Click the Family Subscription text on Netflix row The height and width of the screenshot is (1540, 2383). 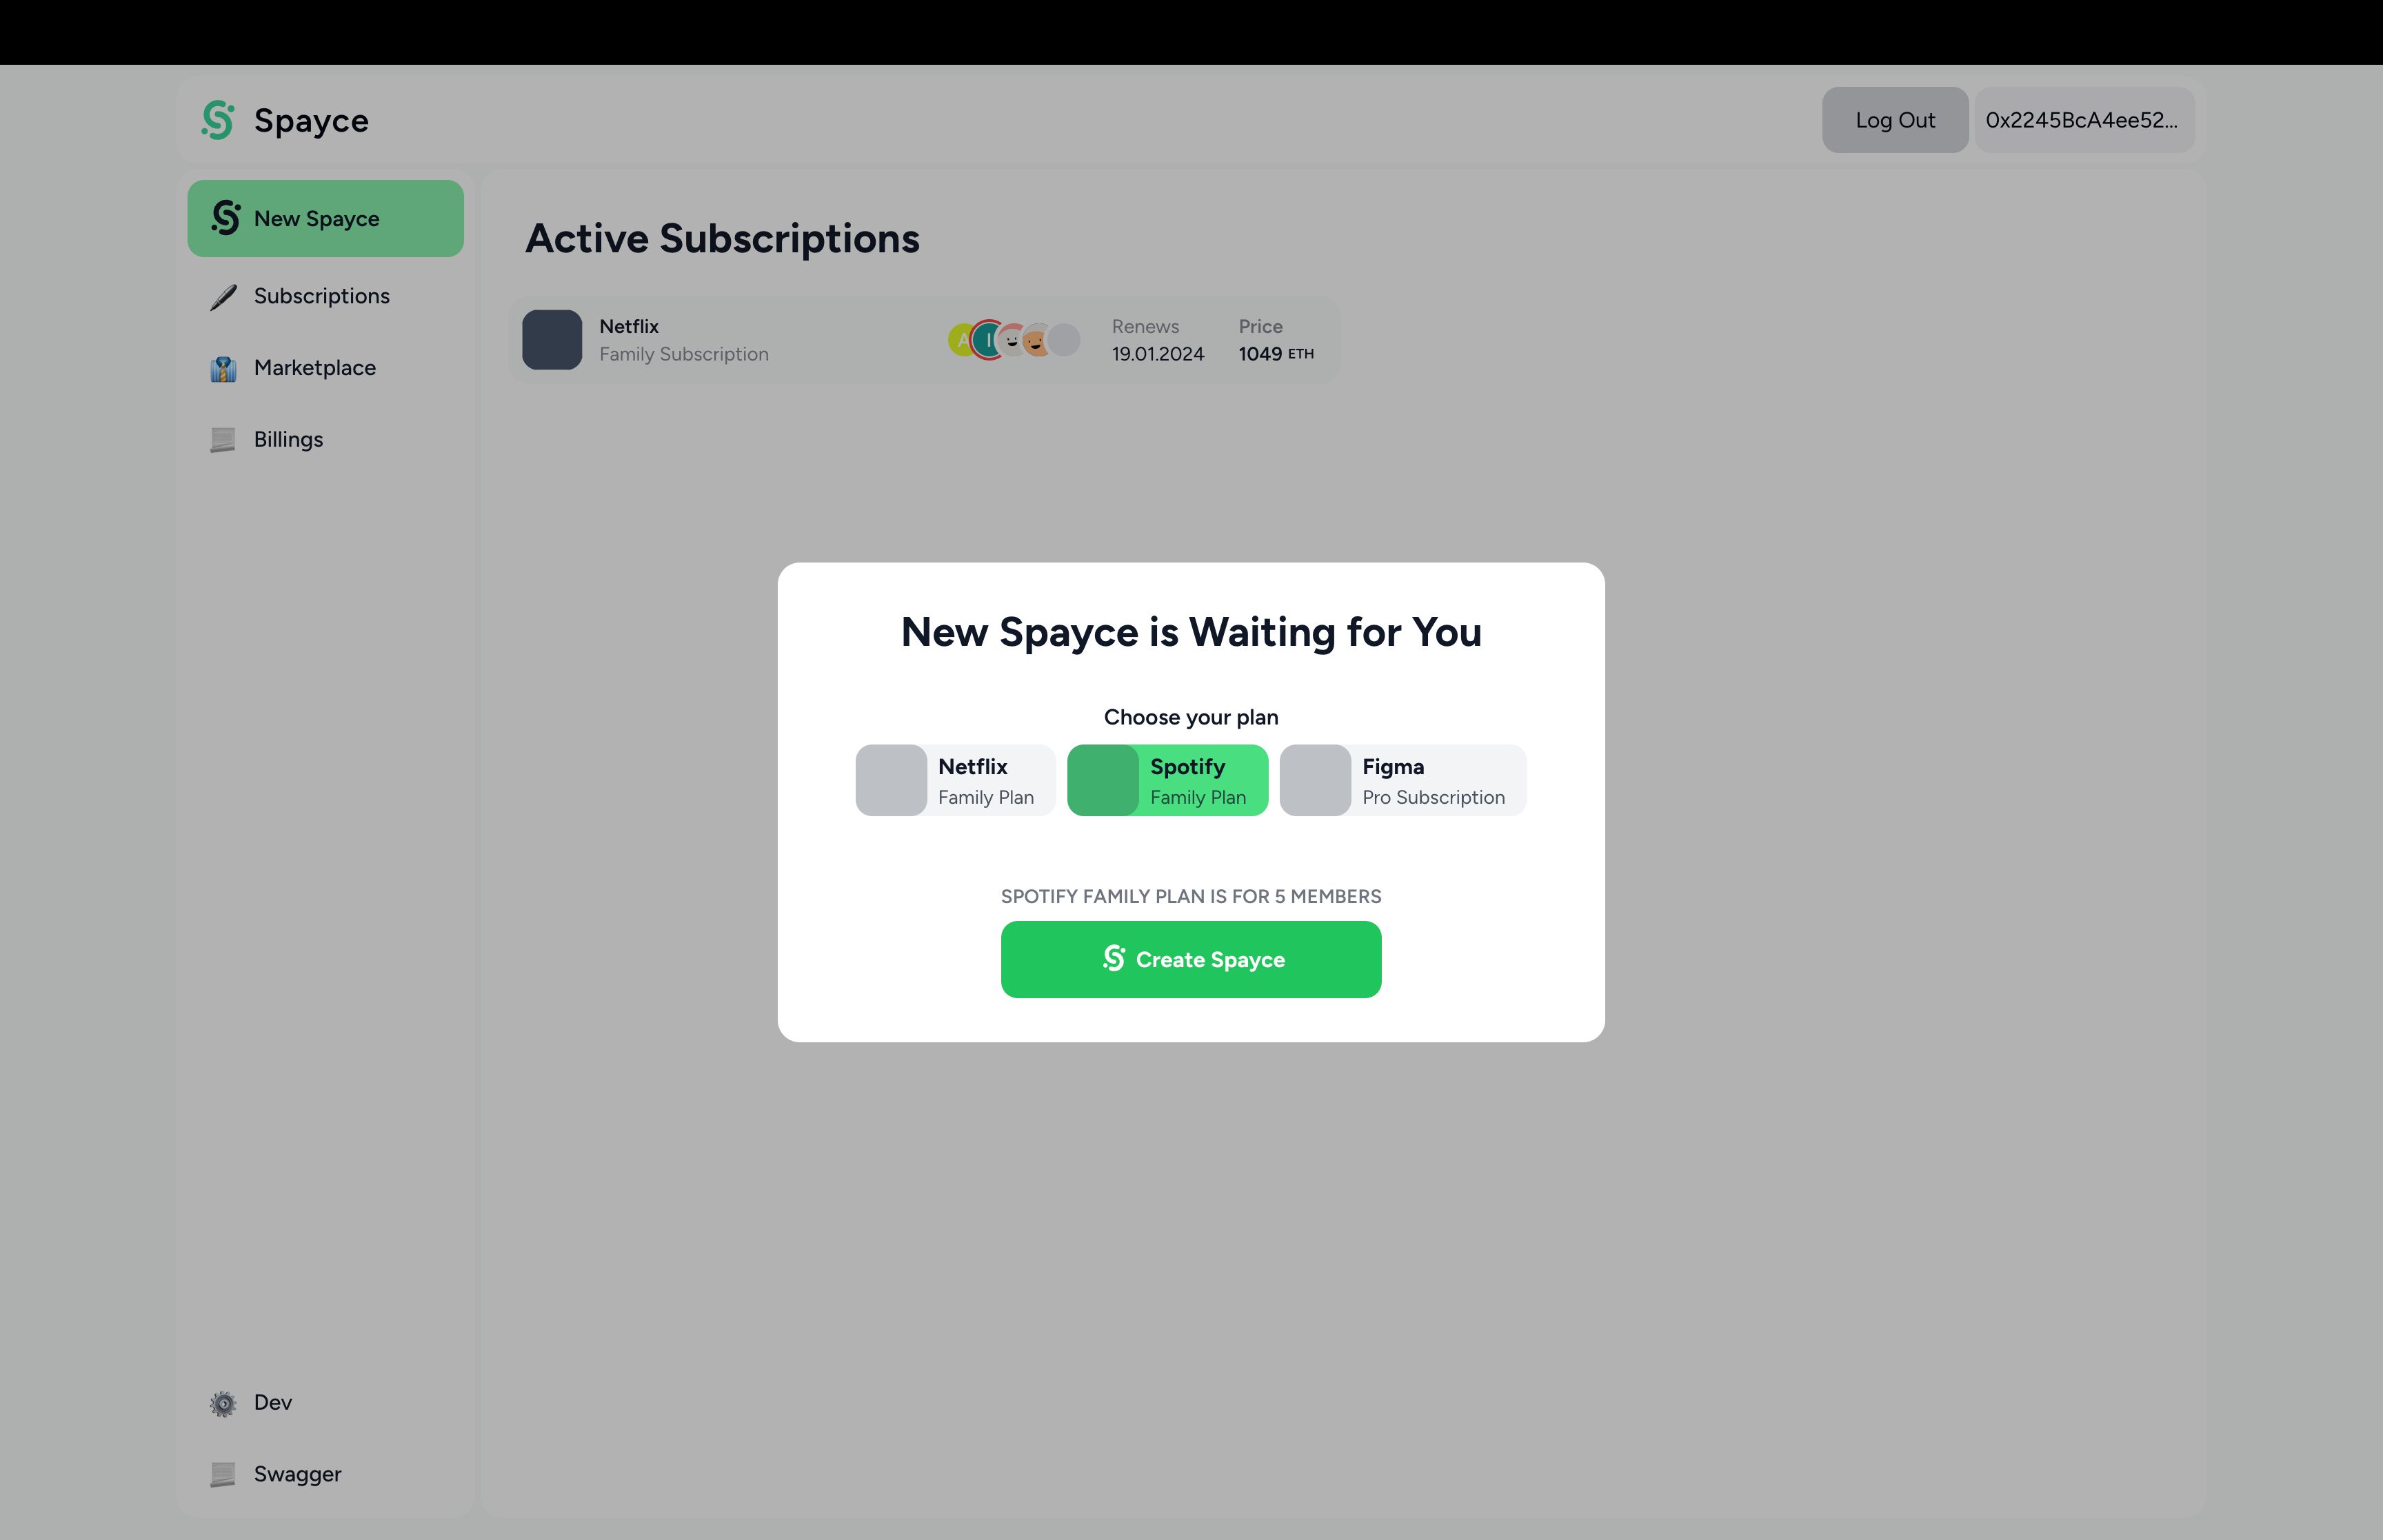pyautogui.click(x=684, y=354)
